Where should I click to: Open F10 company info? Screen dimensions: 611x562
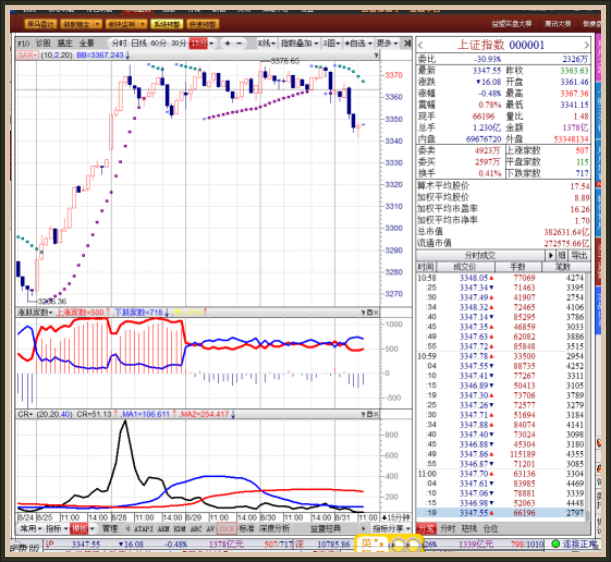(23, 43)
